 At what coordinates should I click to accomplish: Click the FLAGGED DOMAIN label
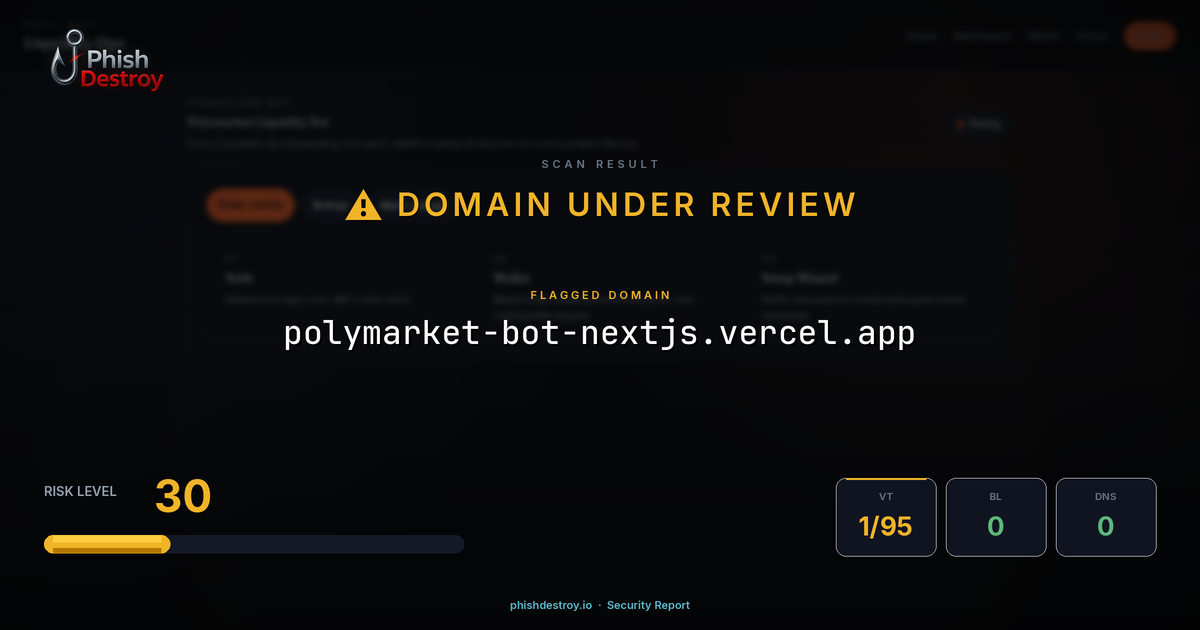(x=600, y=295)
